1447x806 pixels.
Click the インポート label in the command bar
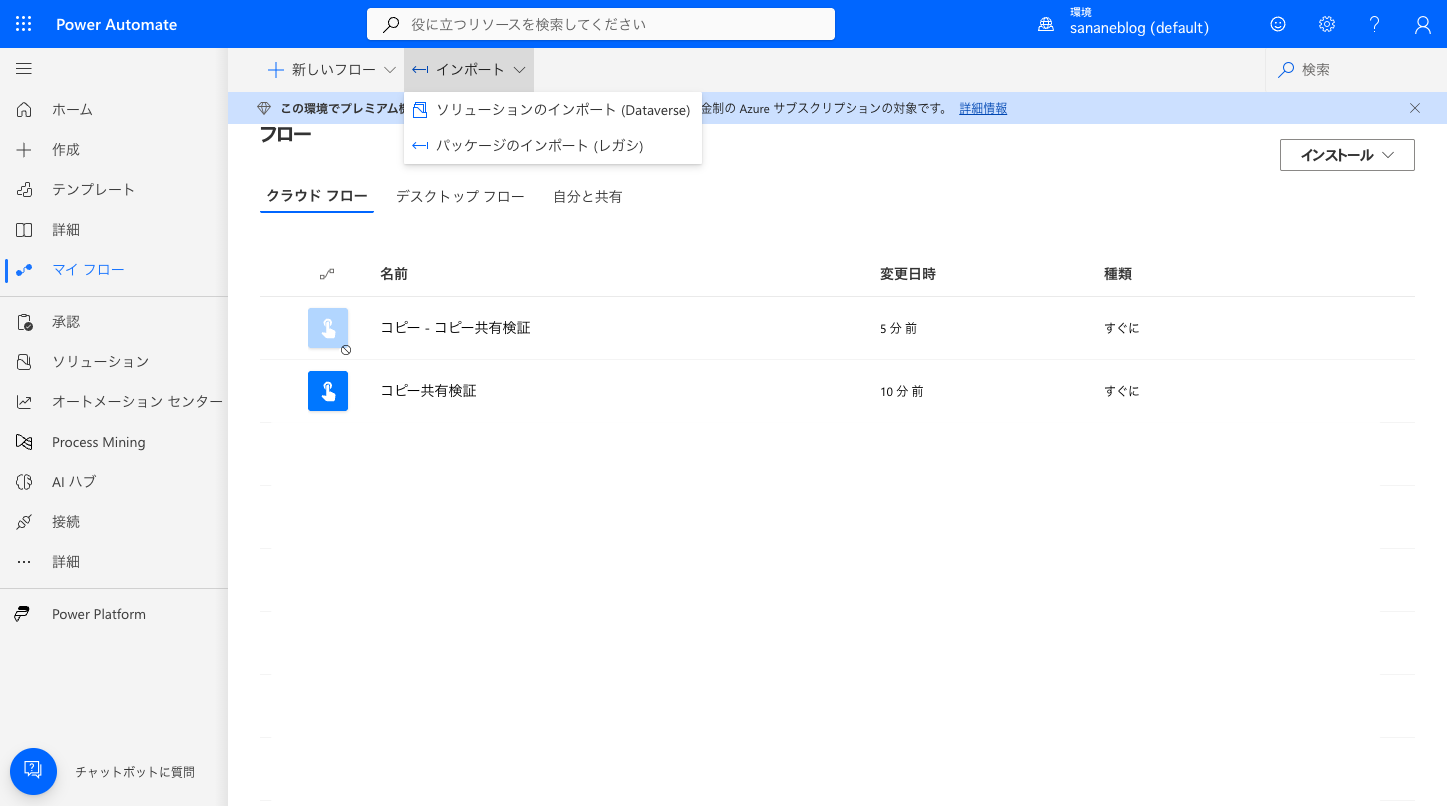click(470, 70)
